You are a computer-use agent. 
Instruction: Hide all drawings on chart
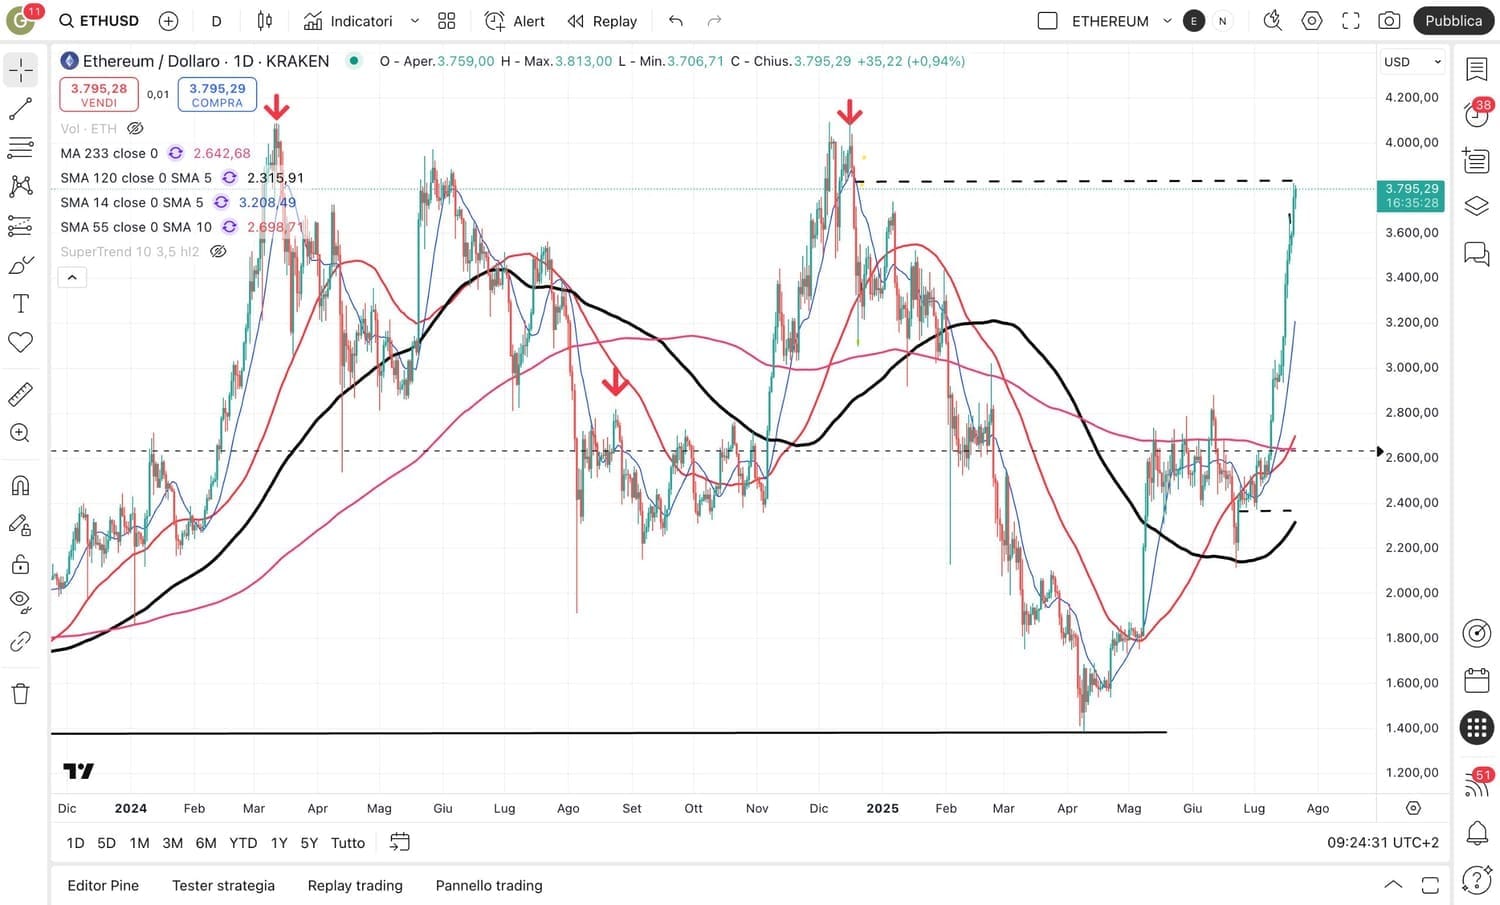(x=21, y=603)
